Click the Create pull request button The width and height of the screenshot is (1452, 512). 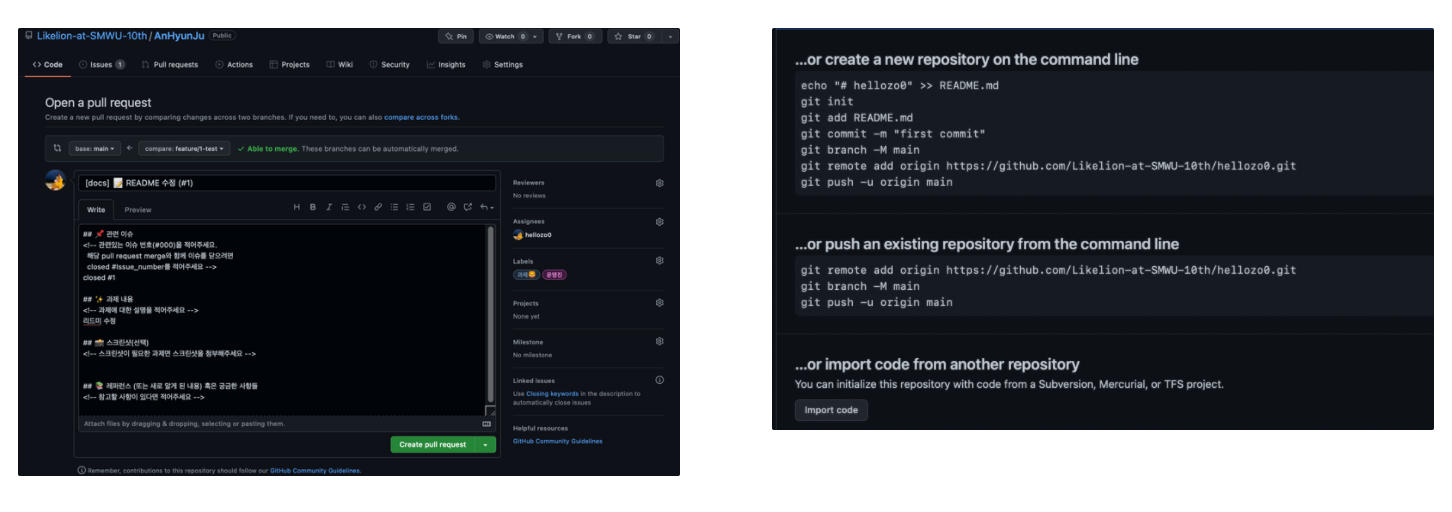click(x=433, y=444)
